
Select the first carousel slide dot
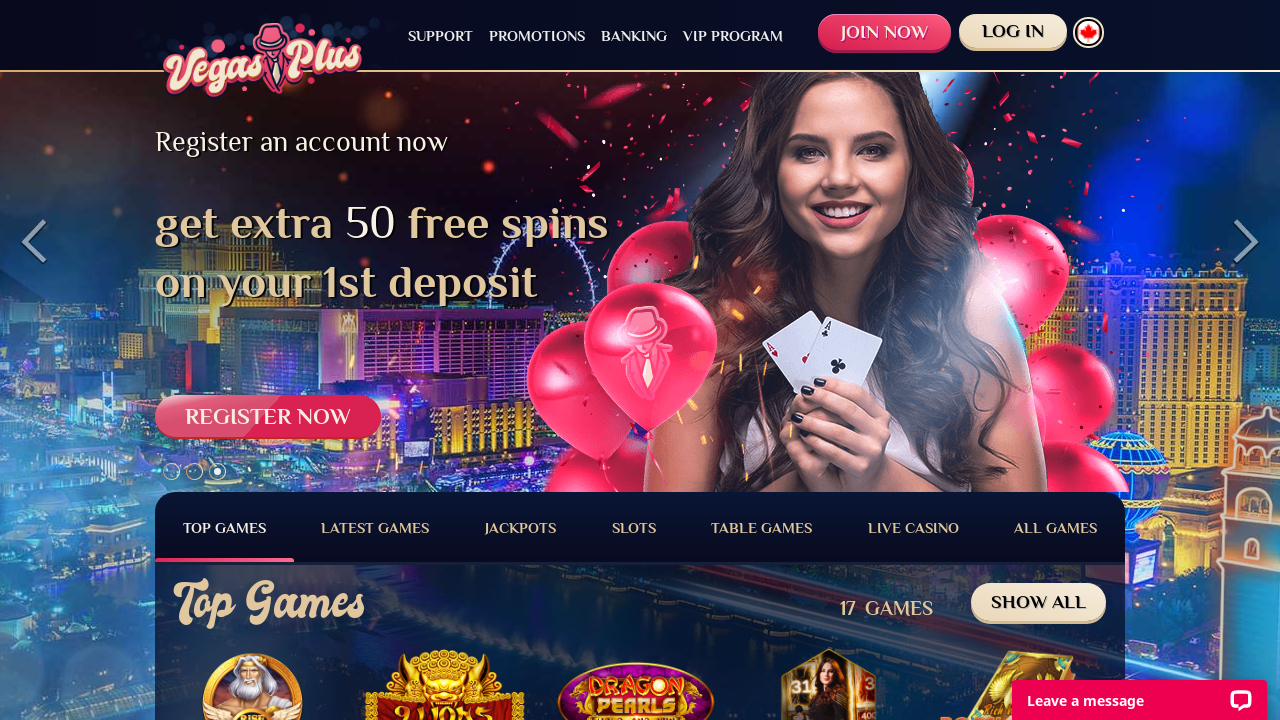[x=171, y=471]
